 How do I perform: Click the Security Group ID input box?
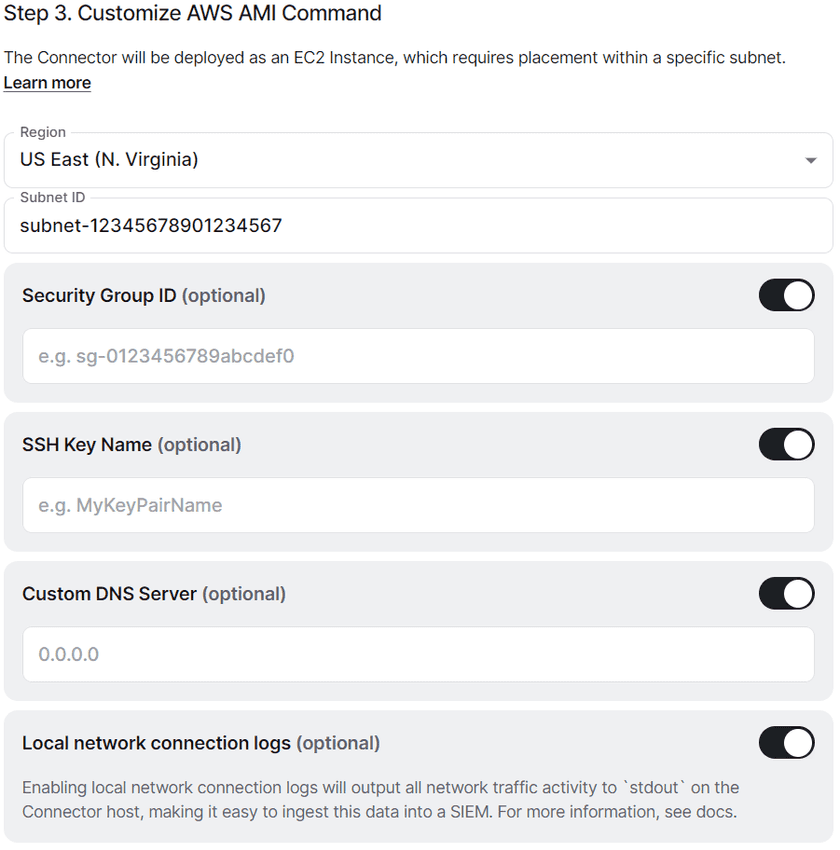coord(420,354)
